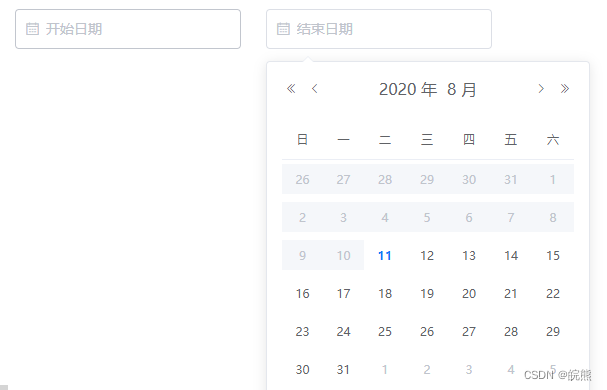Pick August 25 in the calendar
Image resolution: width=607 pixels, height=390 pixels.
385,332
